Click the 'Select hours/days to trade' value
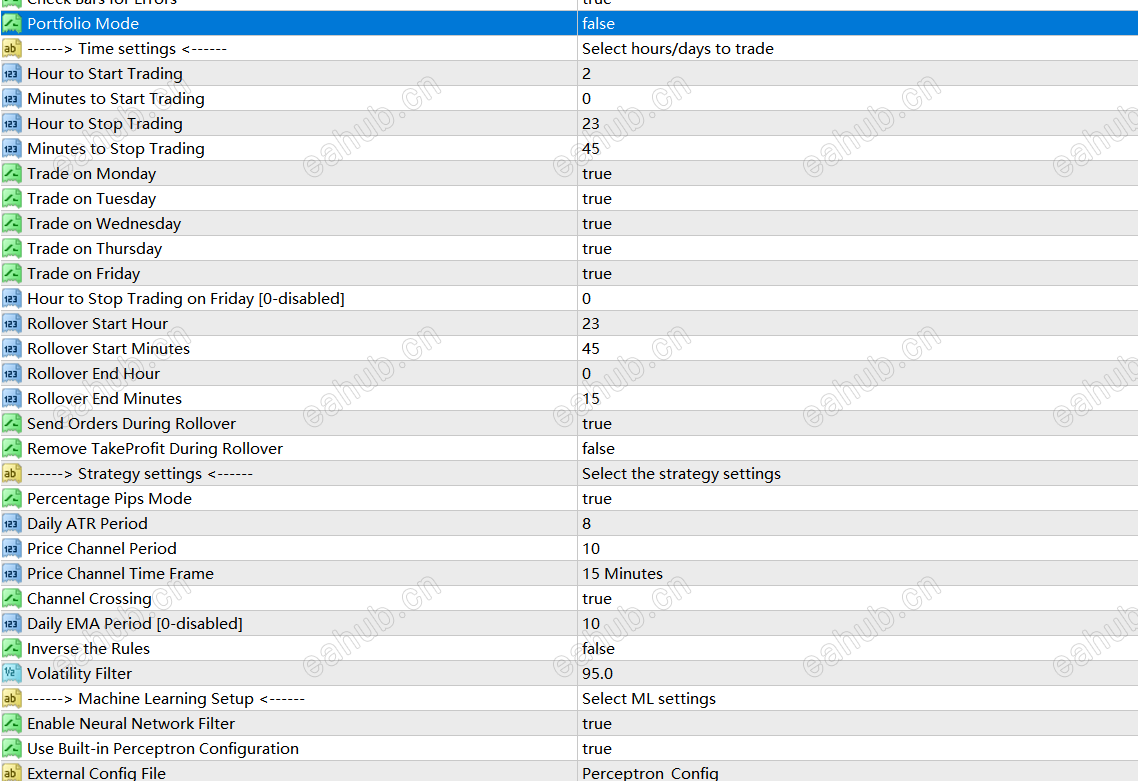The height and width of the screenshot is (781, 1138). [x=678, y=49]
